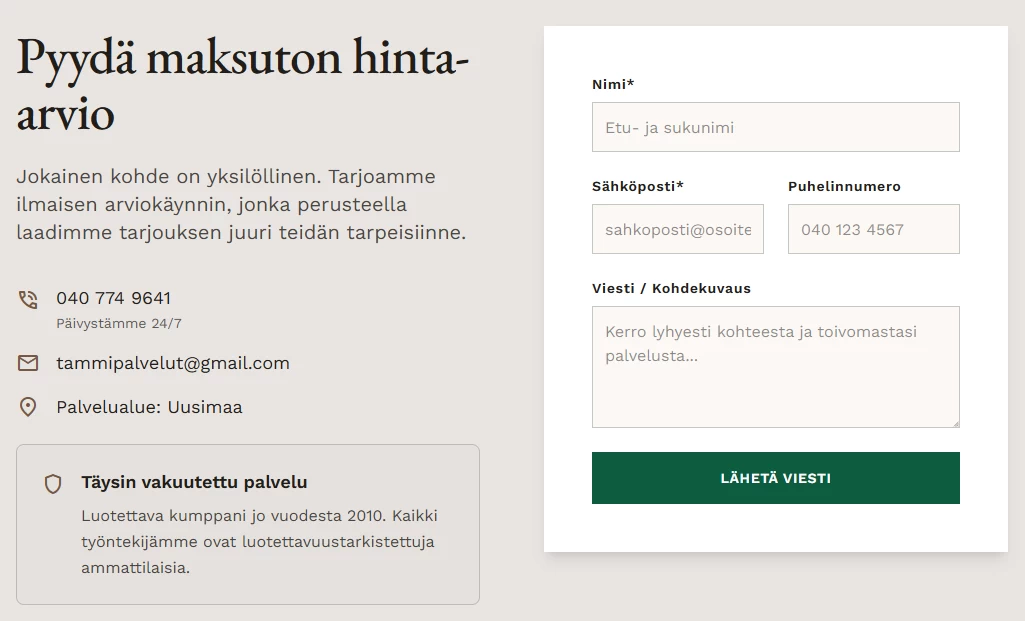Click into the Viesti / Kohdekuvaus textarea
This screenshot has height=621, width=1025.
(775, 367)
